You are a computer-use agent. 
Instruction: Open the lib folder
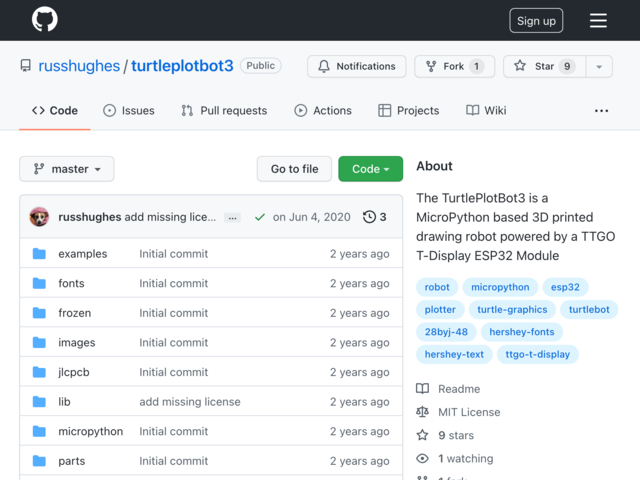64,402
